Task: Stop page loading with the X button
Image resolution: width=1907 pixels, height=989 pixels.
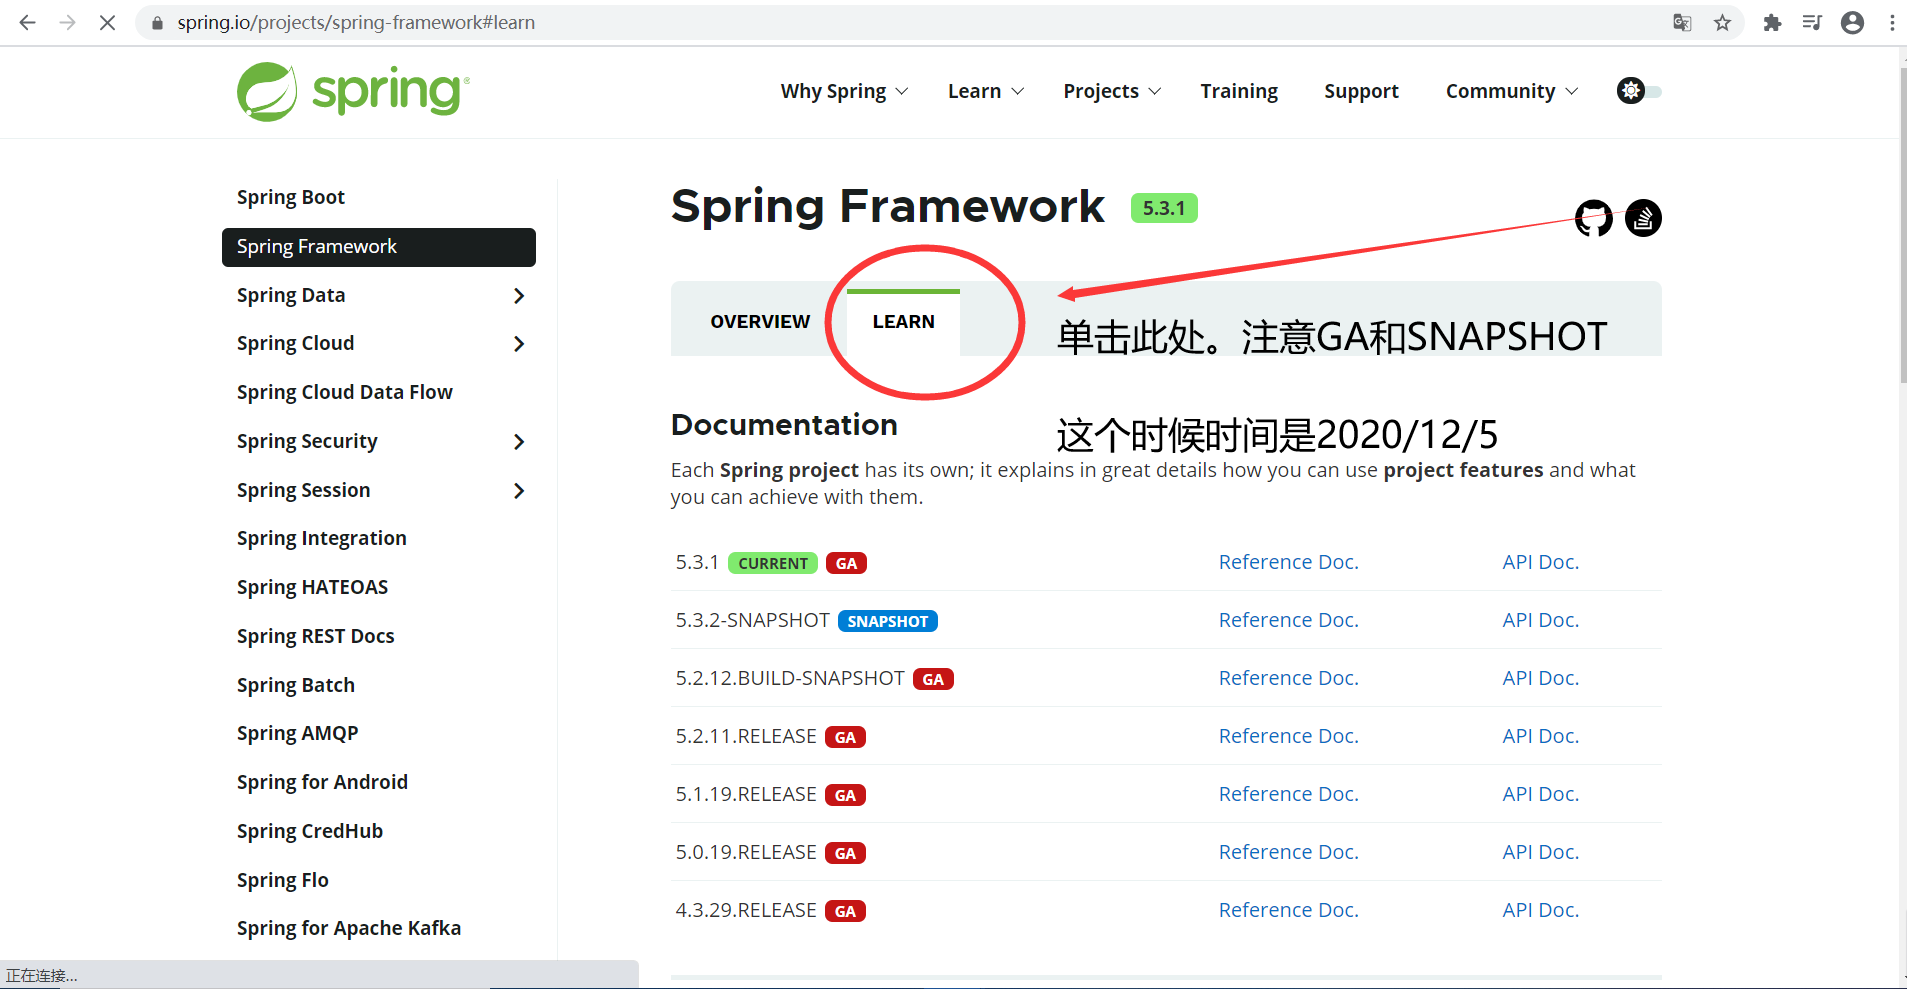Action: point(107,22)
